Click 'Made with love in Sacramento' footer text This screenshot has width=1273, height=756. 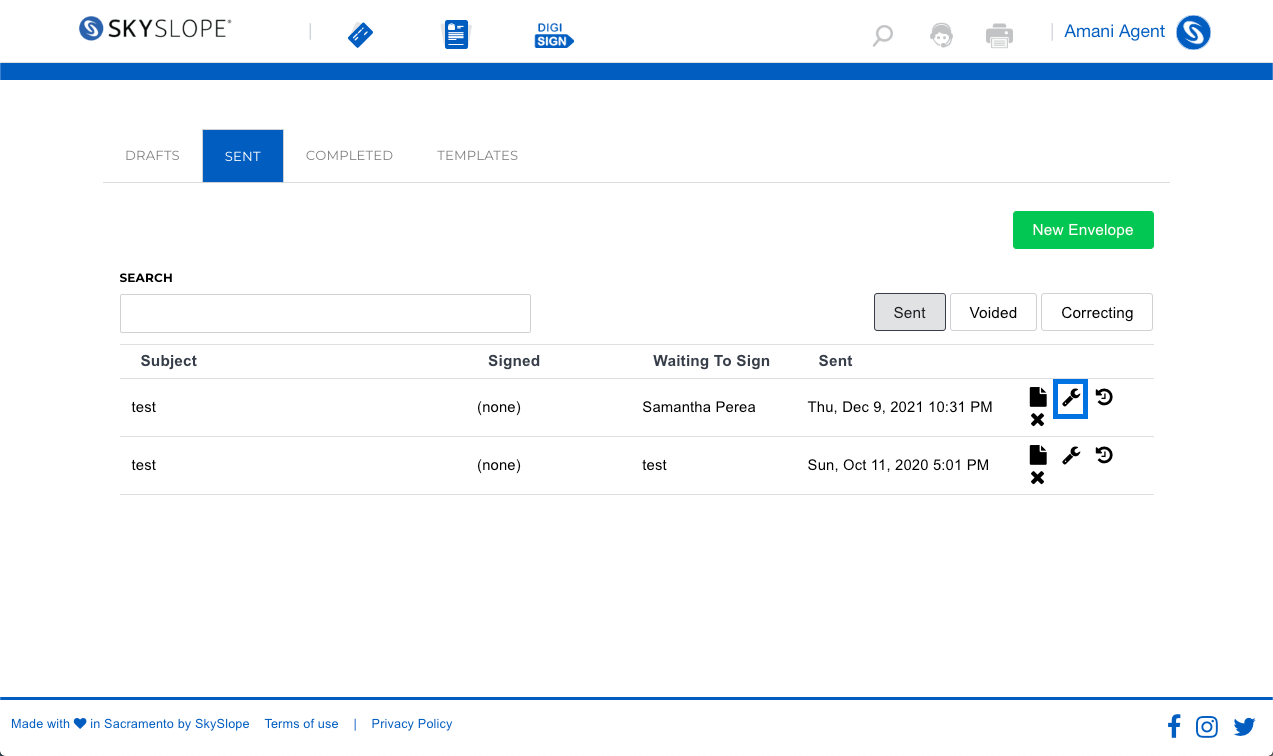130,724
